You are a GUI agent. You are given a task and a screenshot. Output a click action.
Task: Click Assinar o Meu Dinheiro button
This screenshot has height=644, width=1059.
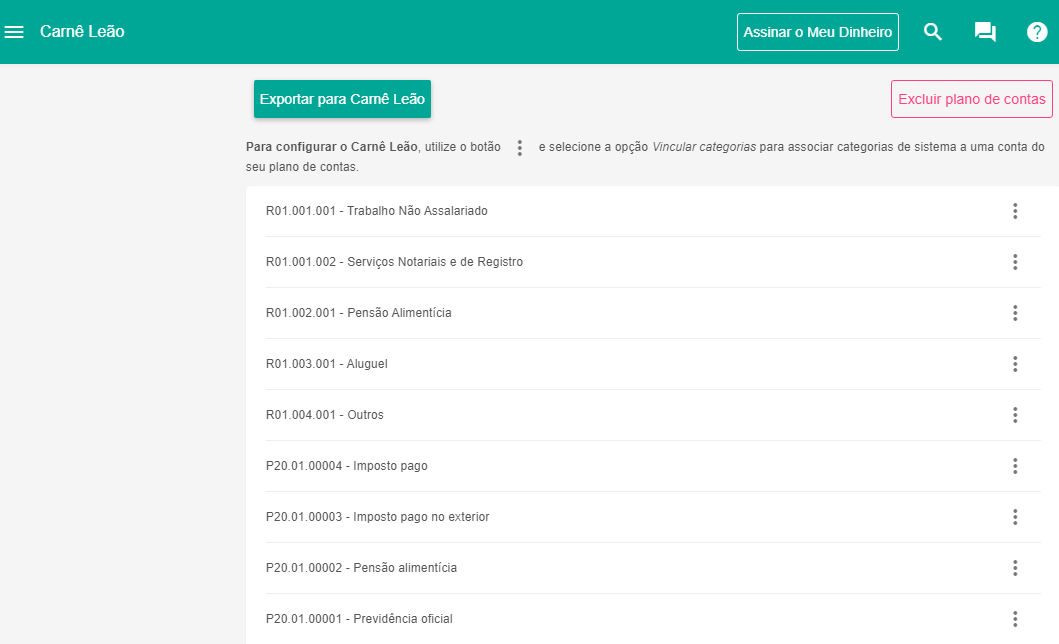tap(817, 32)
